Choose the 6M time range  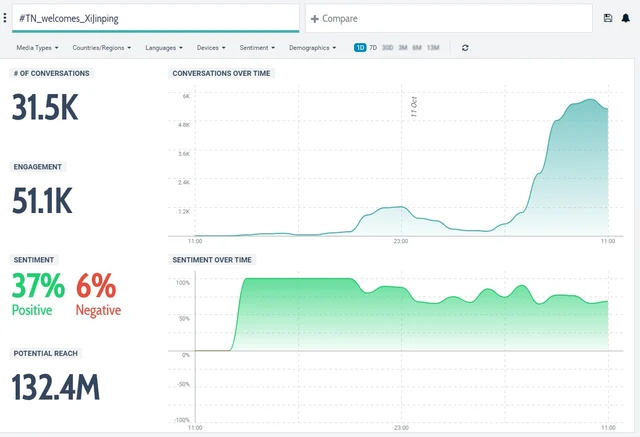pyautogui.click(x=417, y=48)
